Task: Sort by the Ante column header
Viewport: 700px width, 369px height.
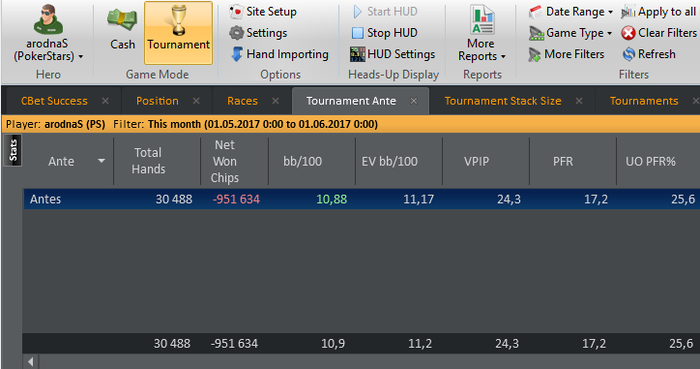Action: click(x=61, y=162)
